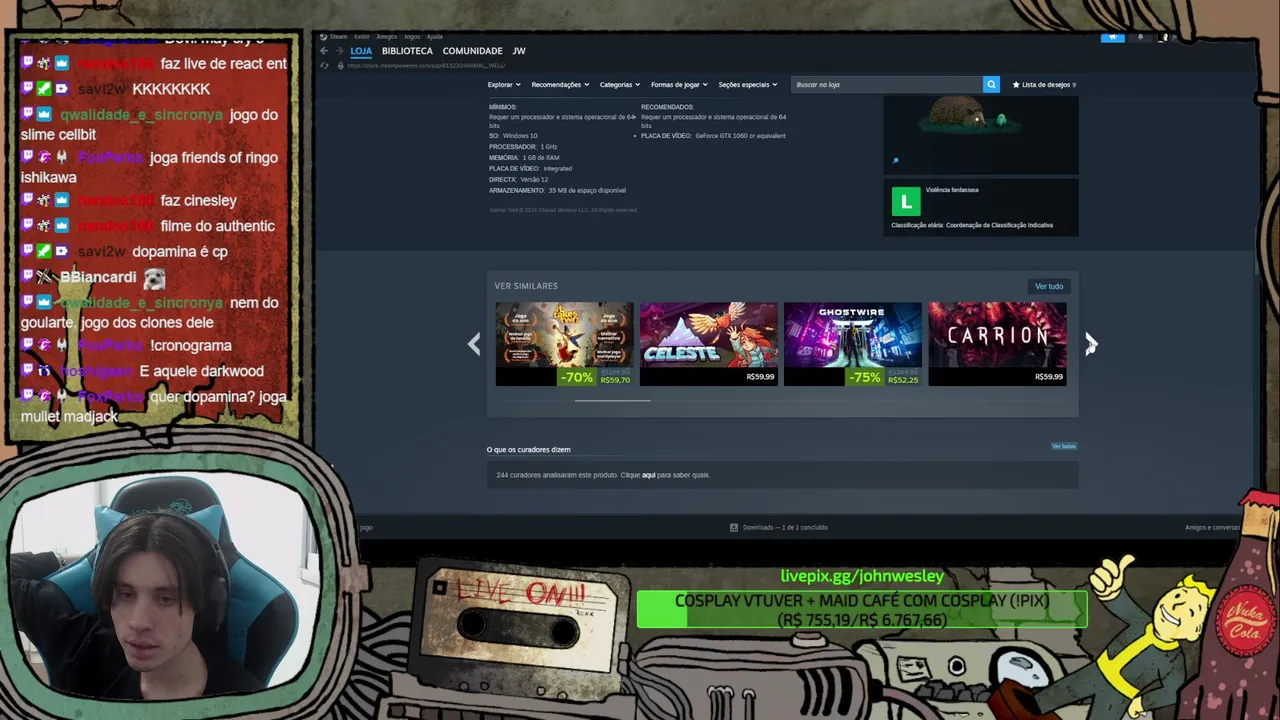Focus the Buscar na loja search field
Screen dimensions: 1280x720
(886, 85)
